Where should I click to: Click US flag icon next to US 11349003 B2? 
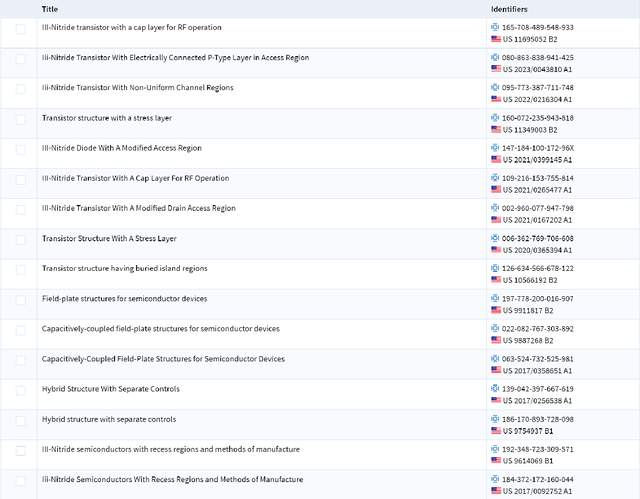coord(496,129)
